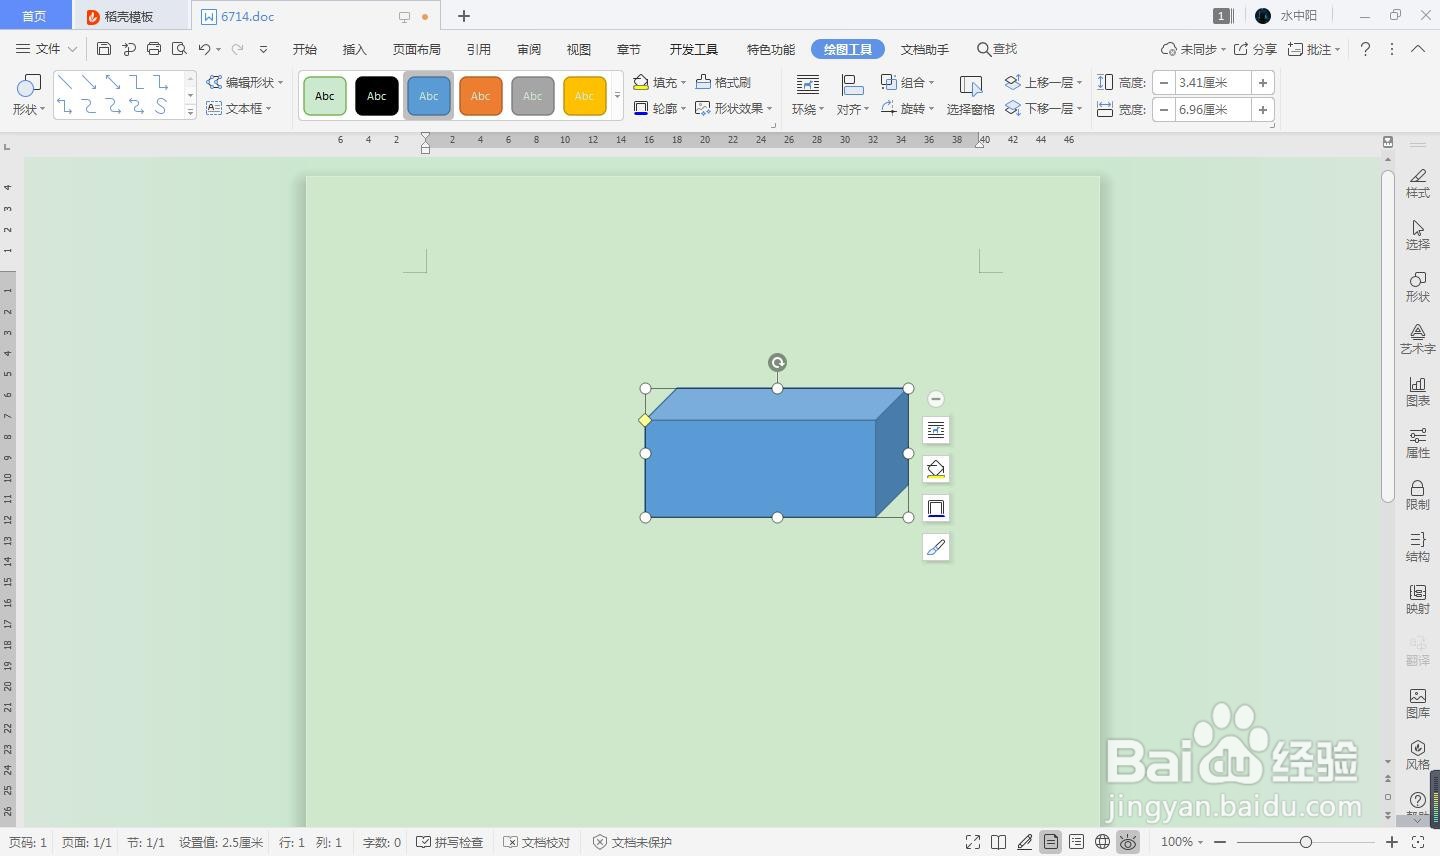The image size is (1440, 856).
Task: Open the 样式 style sidebar panel
Action: coord(1418,183)
